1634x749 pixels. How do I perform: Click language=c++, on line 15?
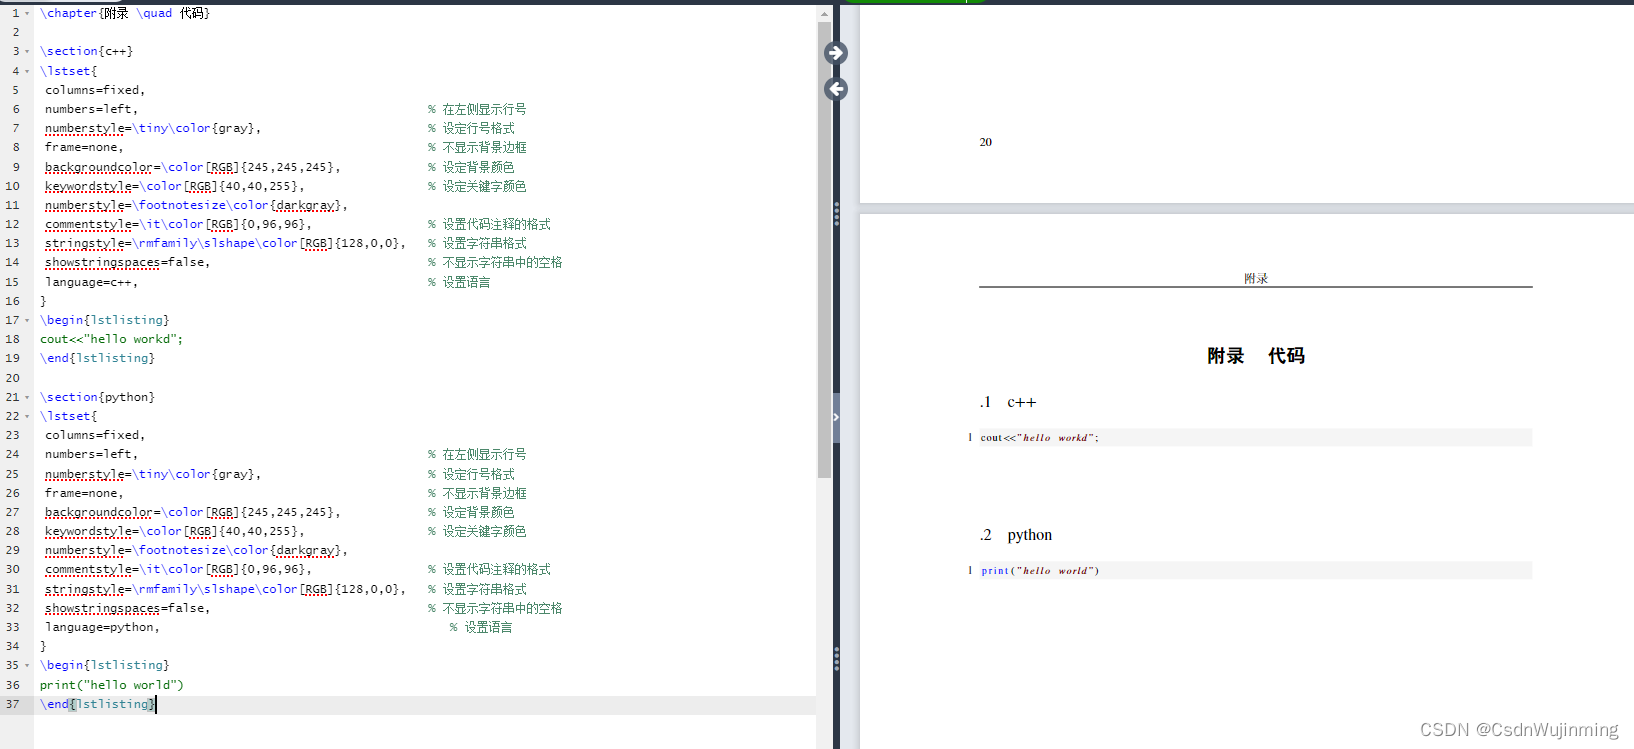(91, 282)
